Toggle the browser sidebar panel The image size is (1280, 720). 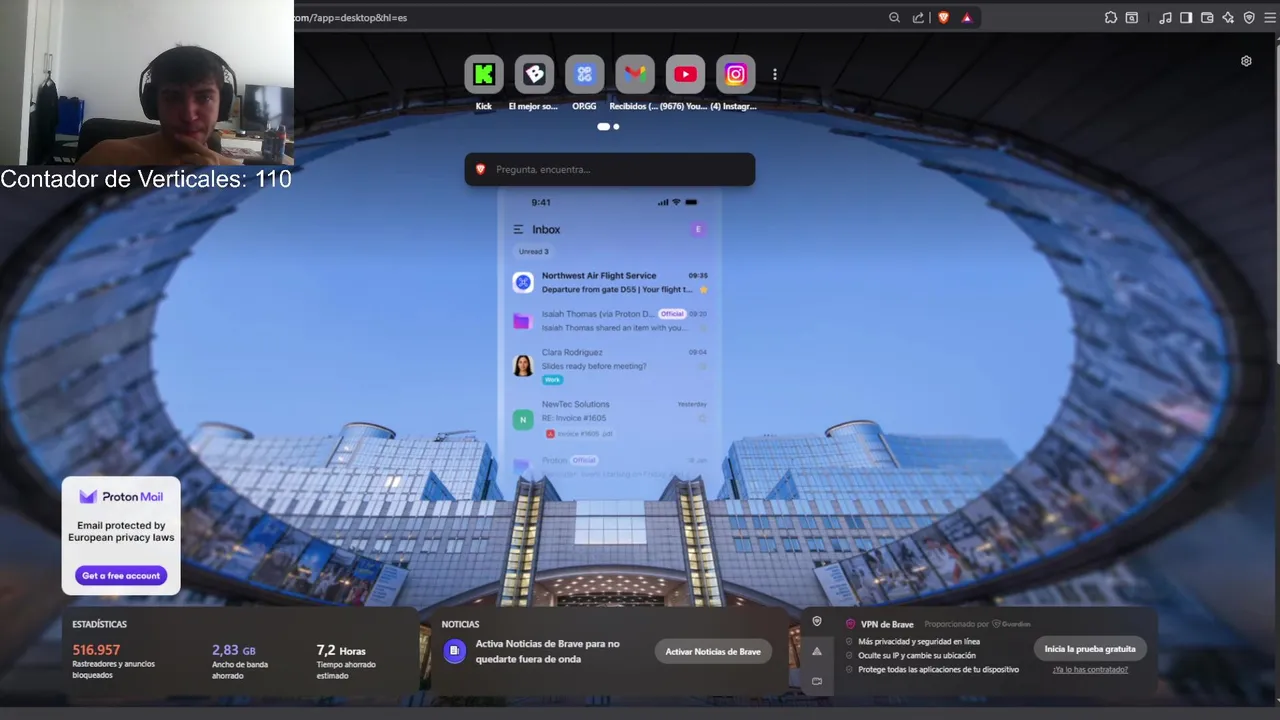1186,17
